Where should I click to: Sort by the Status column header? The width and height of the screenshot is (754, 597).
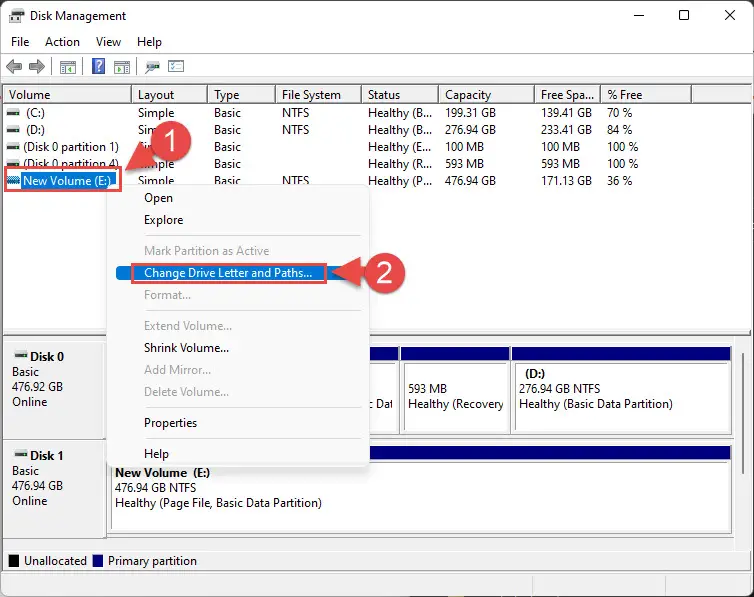(401, 95)
